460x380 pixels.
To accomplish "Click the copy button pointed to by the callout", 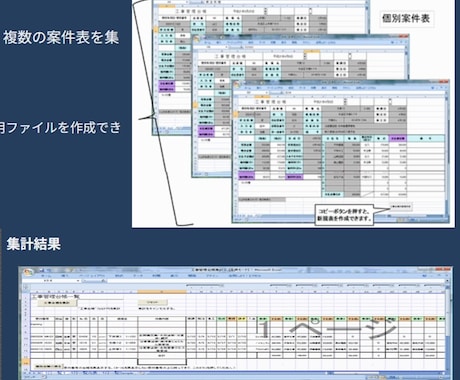I will pyautogui.click(x=401, y=207).
